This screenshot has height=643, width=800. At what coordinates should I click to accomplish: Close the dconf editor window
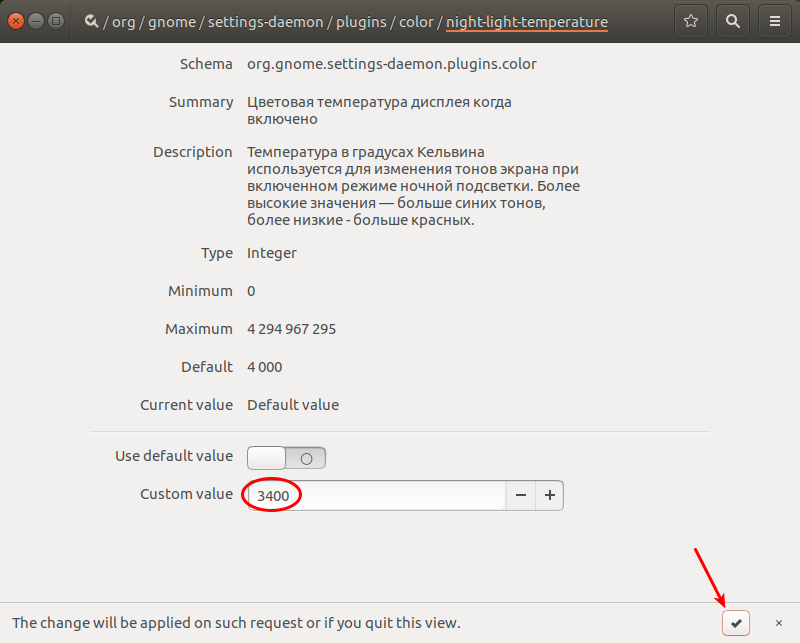click(x=16, y=21)
